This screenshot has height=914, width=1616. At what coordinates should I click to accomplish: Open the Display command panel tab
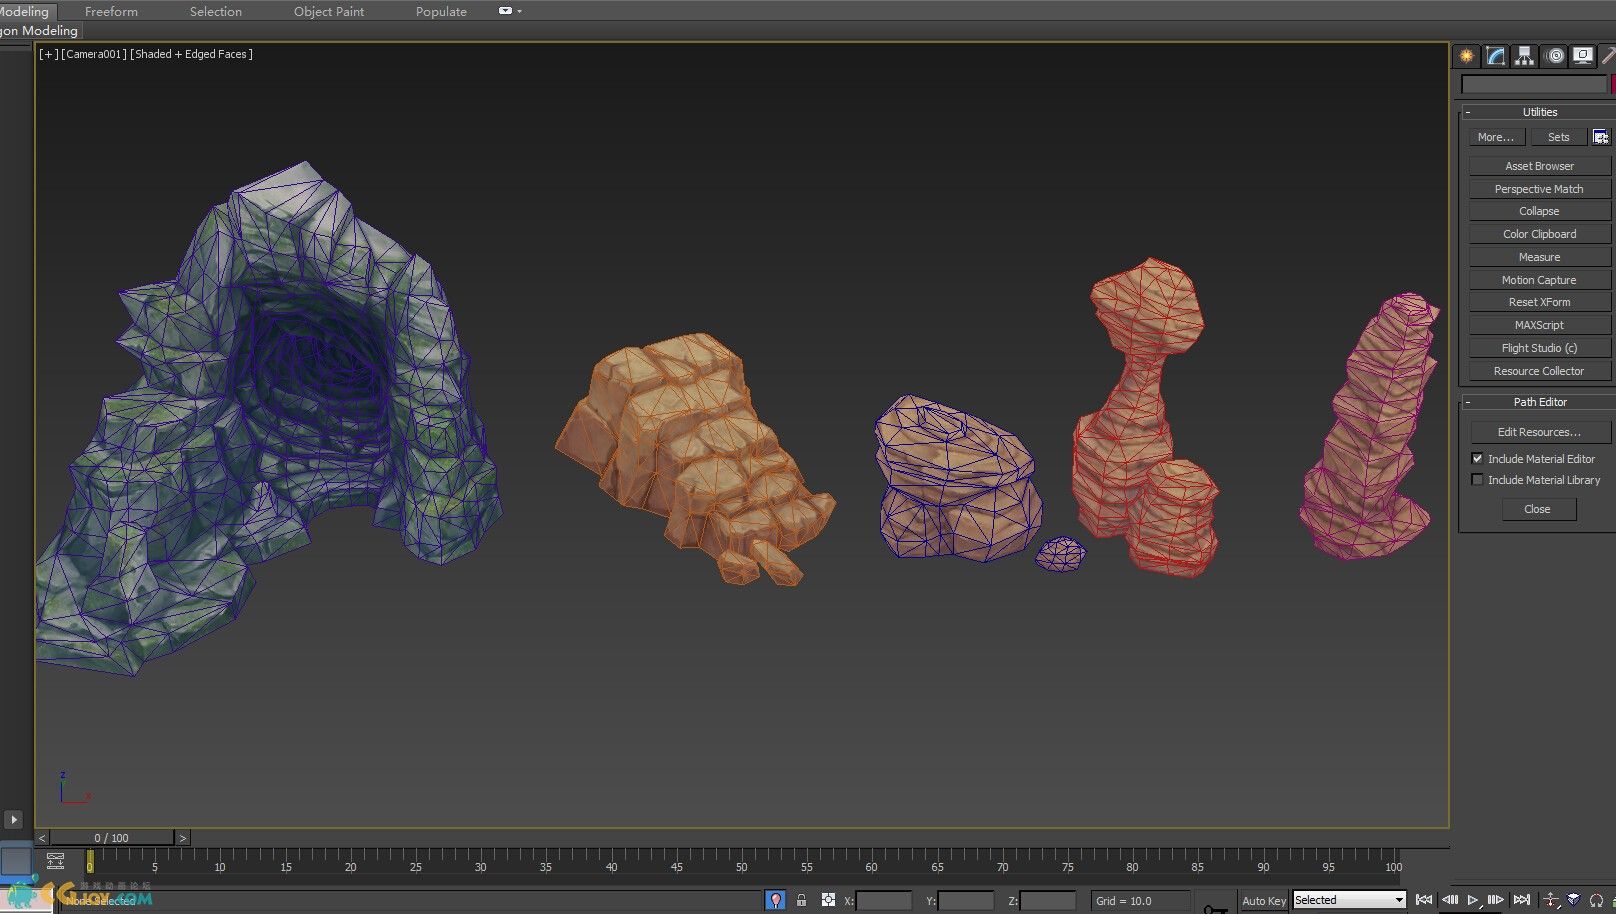point(1583,56)
